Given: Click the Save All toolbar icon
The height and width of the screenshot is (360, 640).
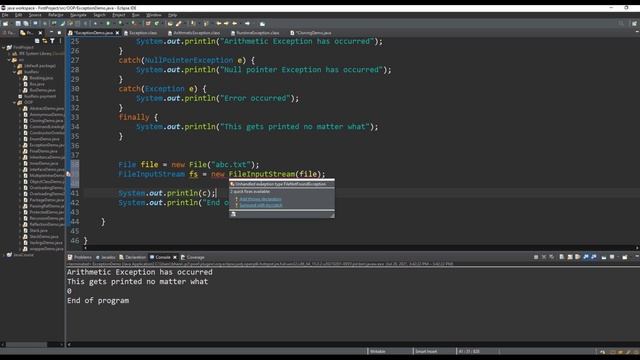Looking at the screenshot, I should tap(26, 24).
